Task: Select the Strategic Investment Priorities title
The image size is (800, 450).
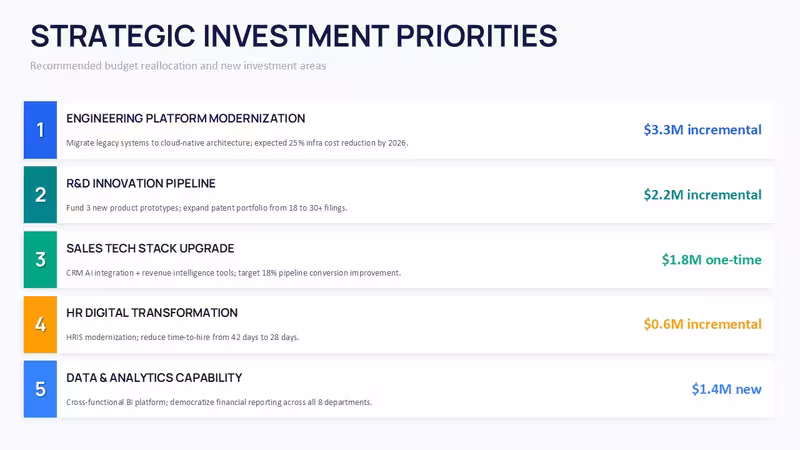Action: point(294,36)
